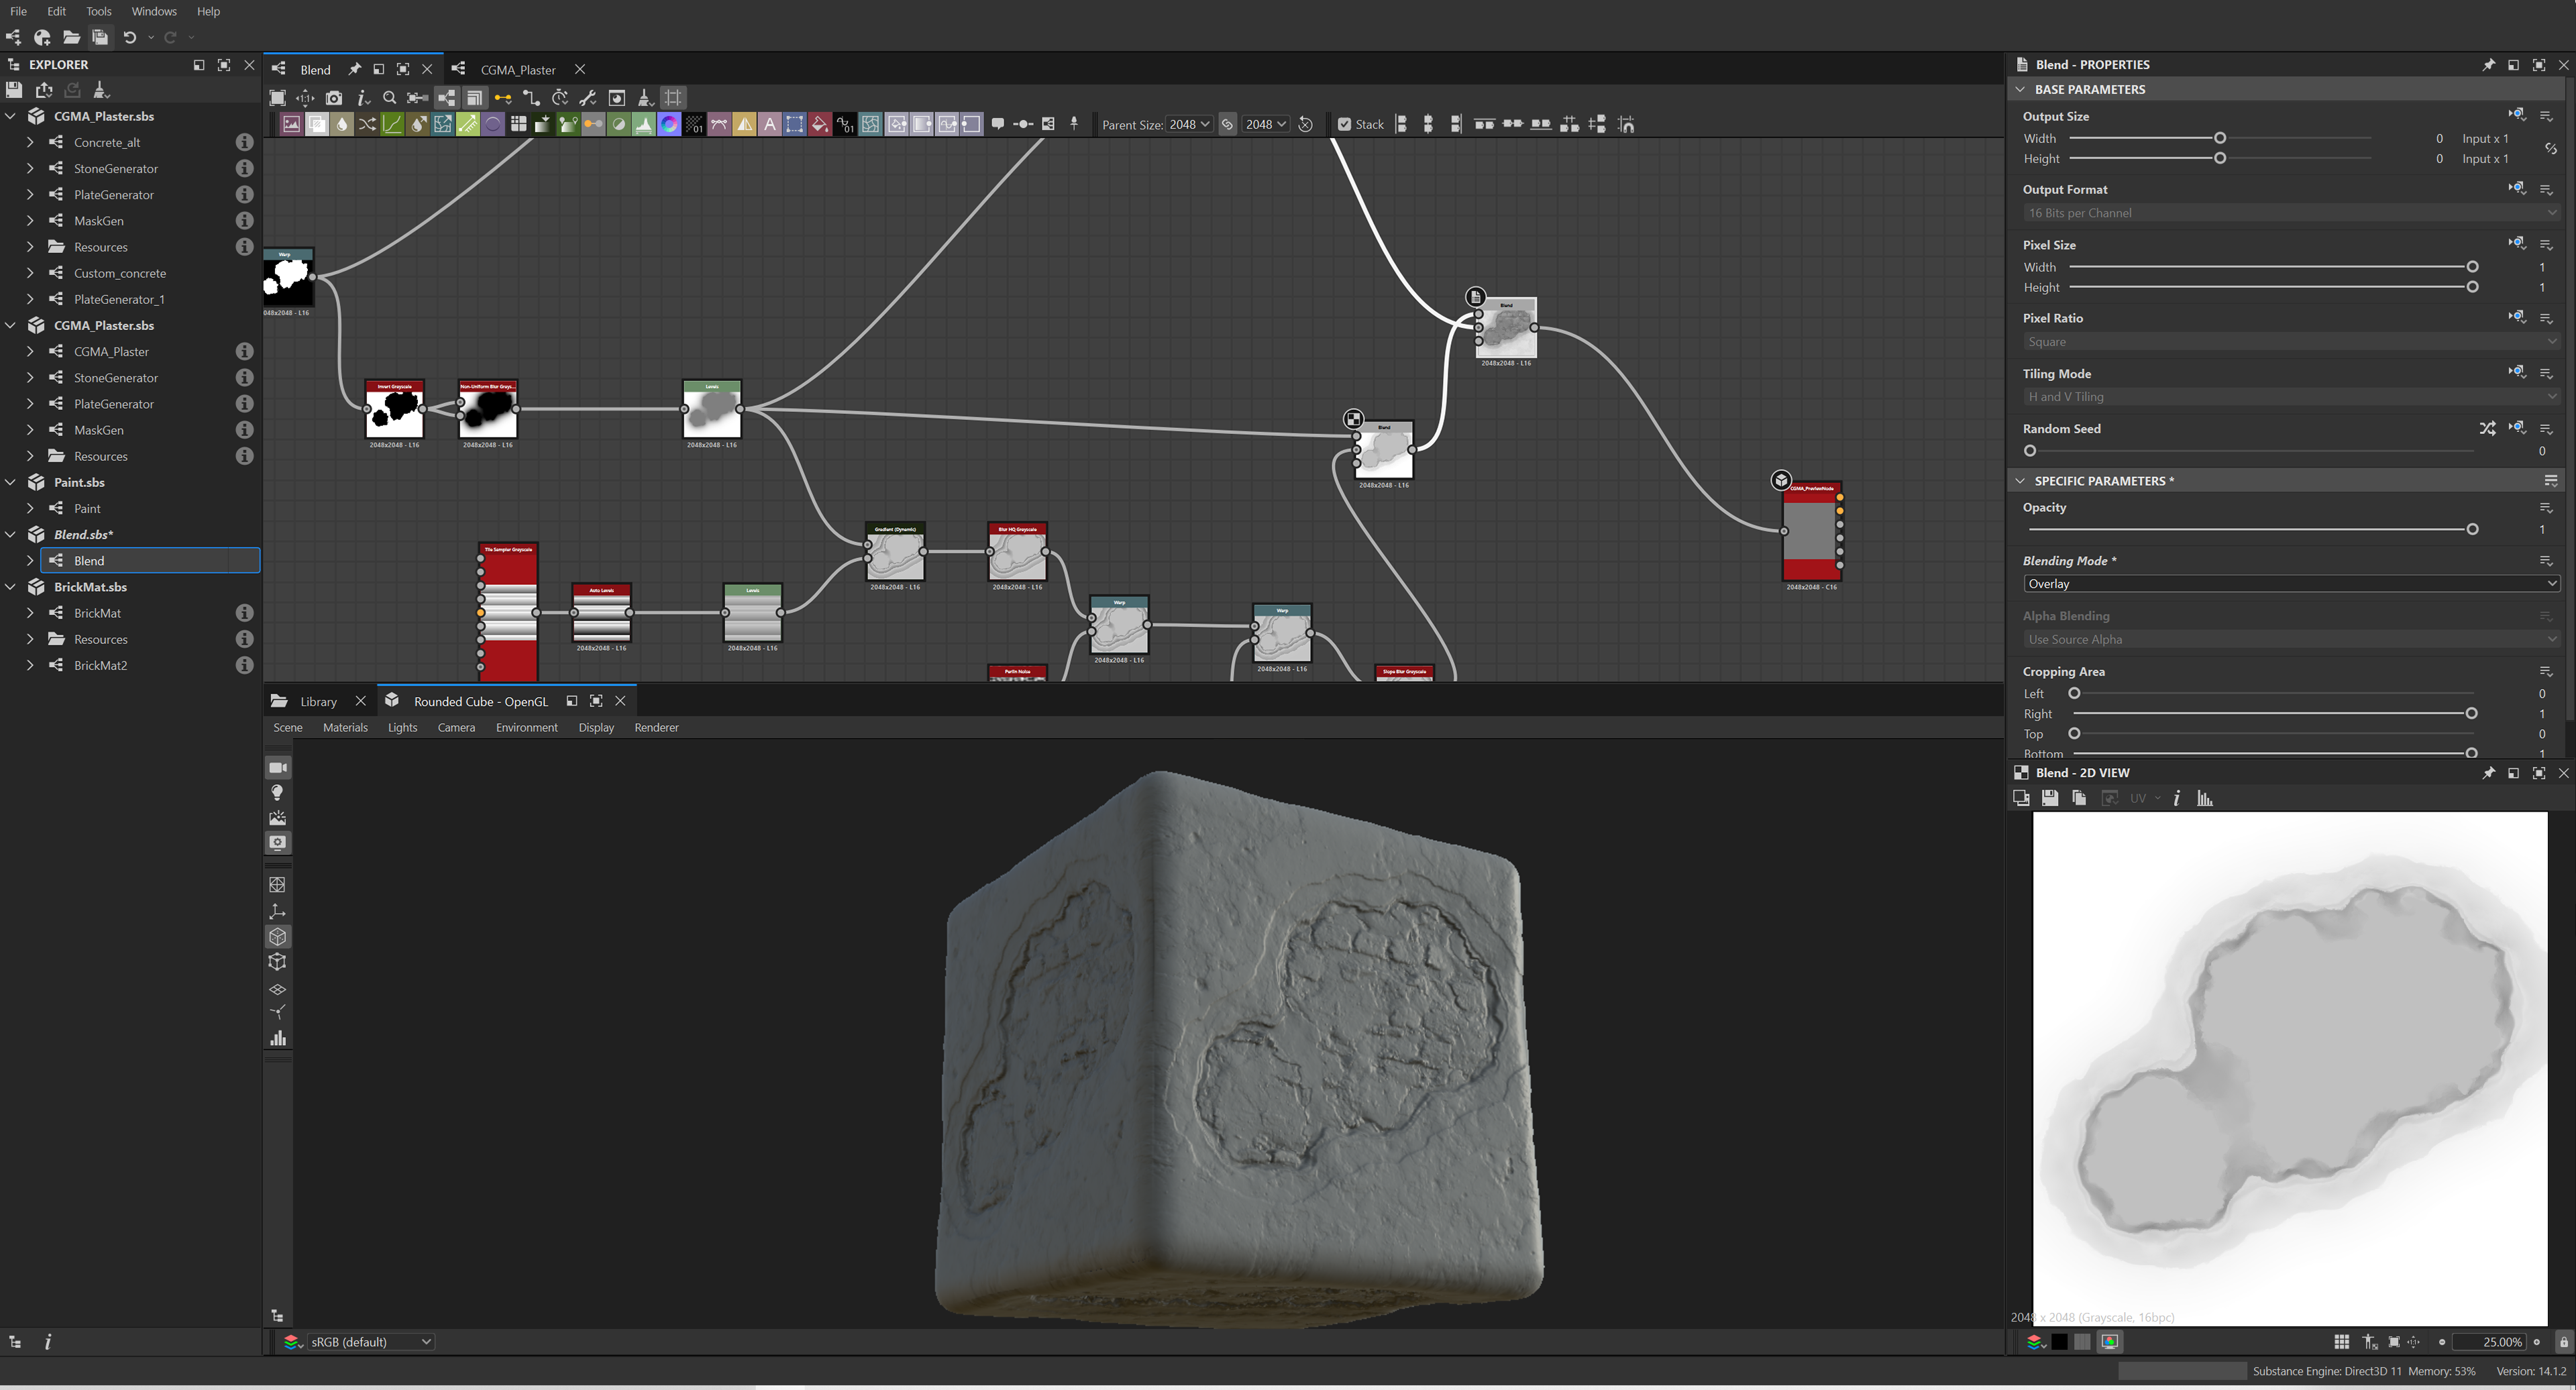Click the broom clean icon in Explorer
The width and height of the screenshot is (2576, 1390).
(x=101, y=90)
